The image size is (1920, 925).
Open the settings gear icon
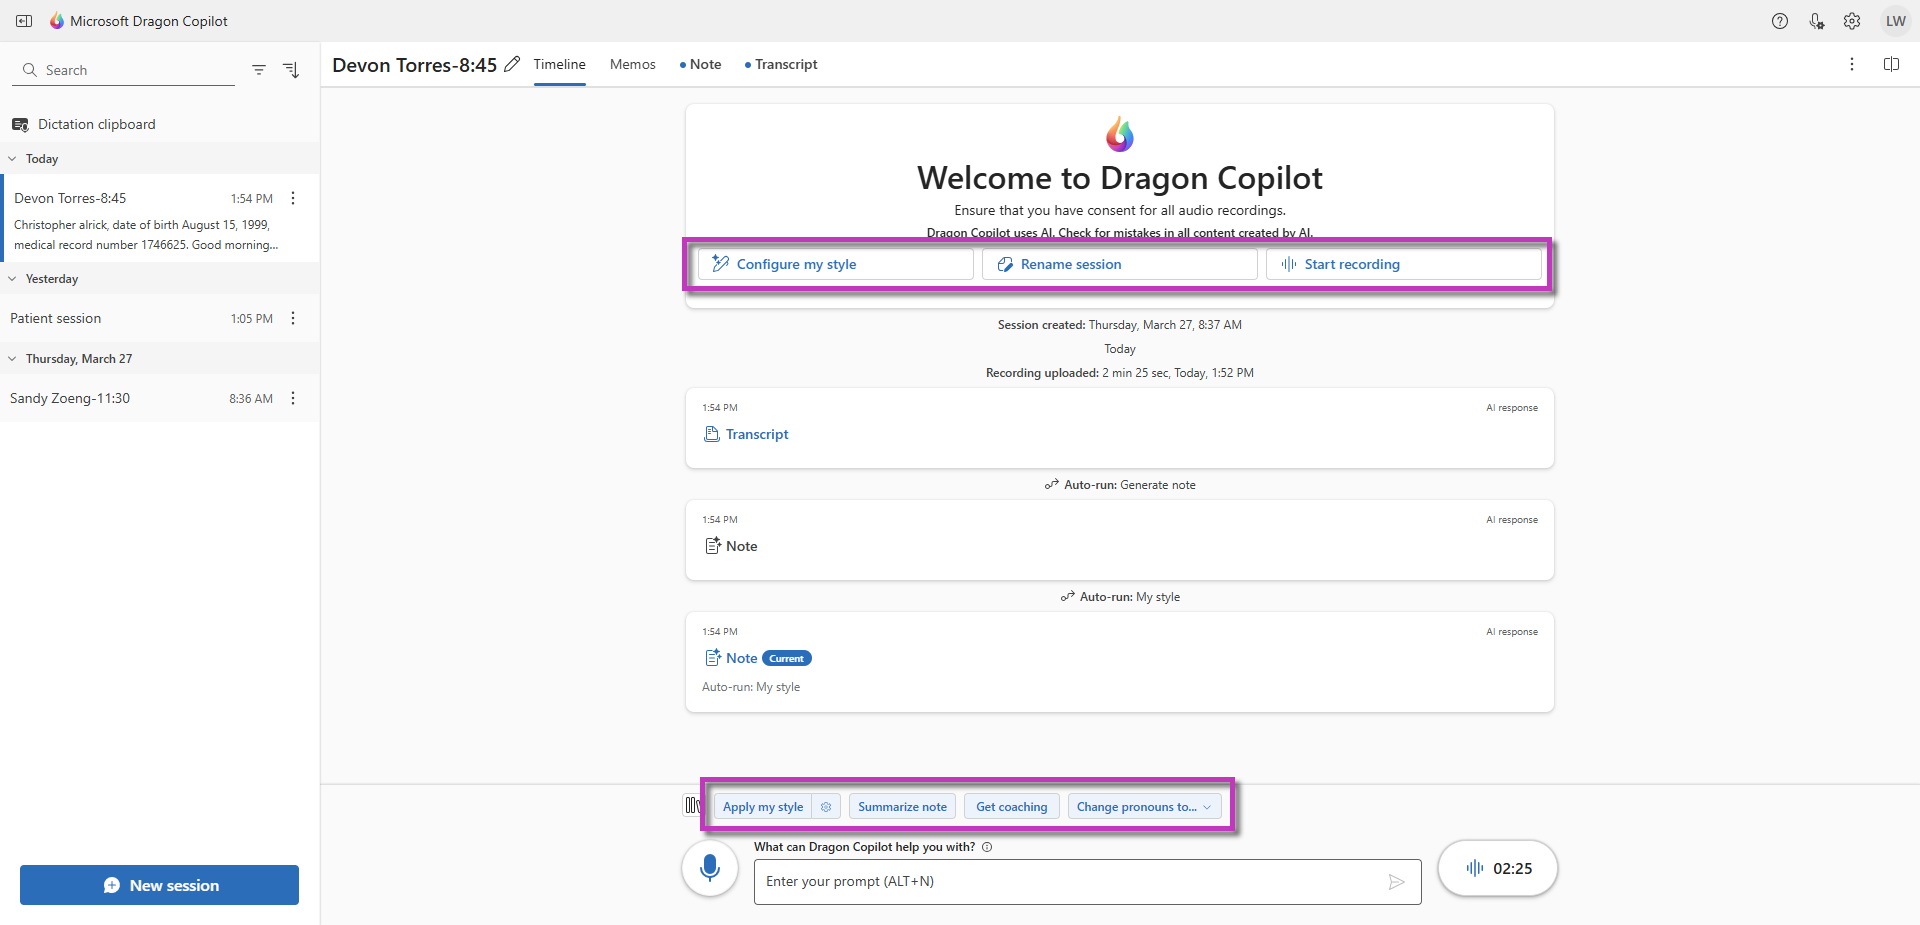pos(1852,21)
